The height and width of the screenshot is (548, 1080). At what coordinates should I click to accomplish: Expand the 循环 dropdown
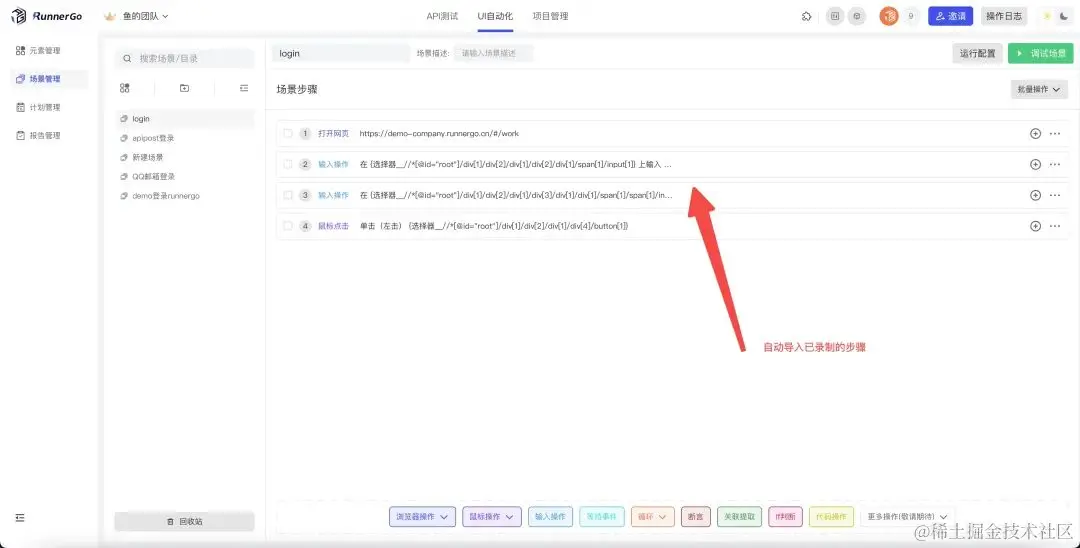pyautogui.click(x=652, y=517)
